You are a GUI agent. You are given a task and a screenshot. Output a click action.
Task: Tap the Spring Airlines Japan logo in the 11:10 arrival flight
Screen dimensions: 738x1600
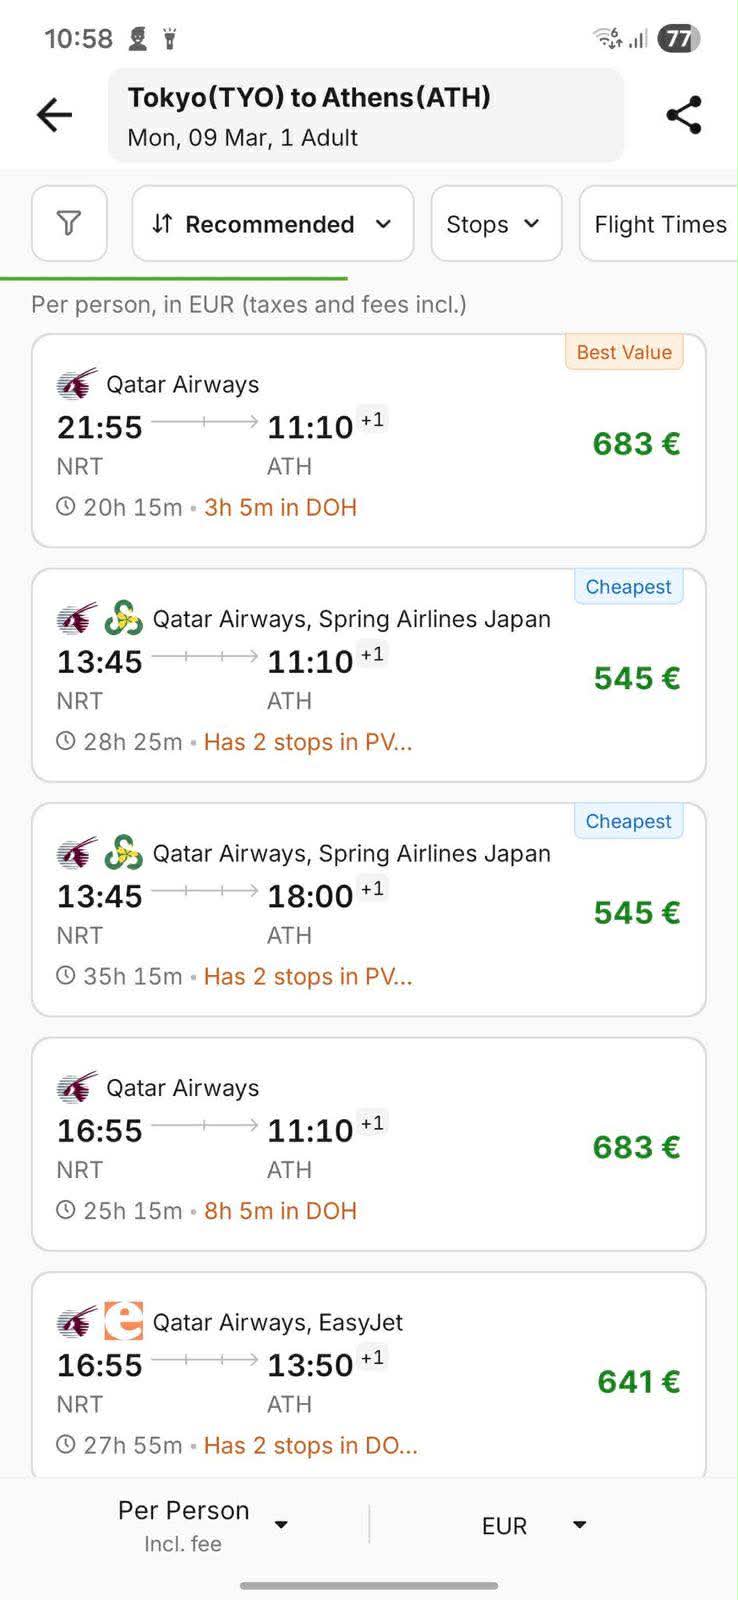coord(124,618)
